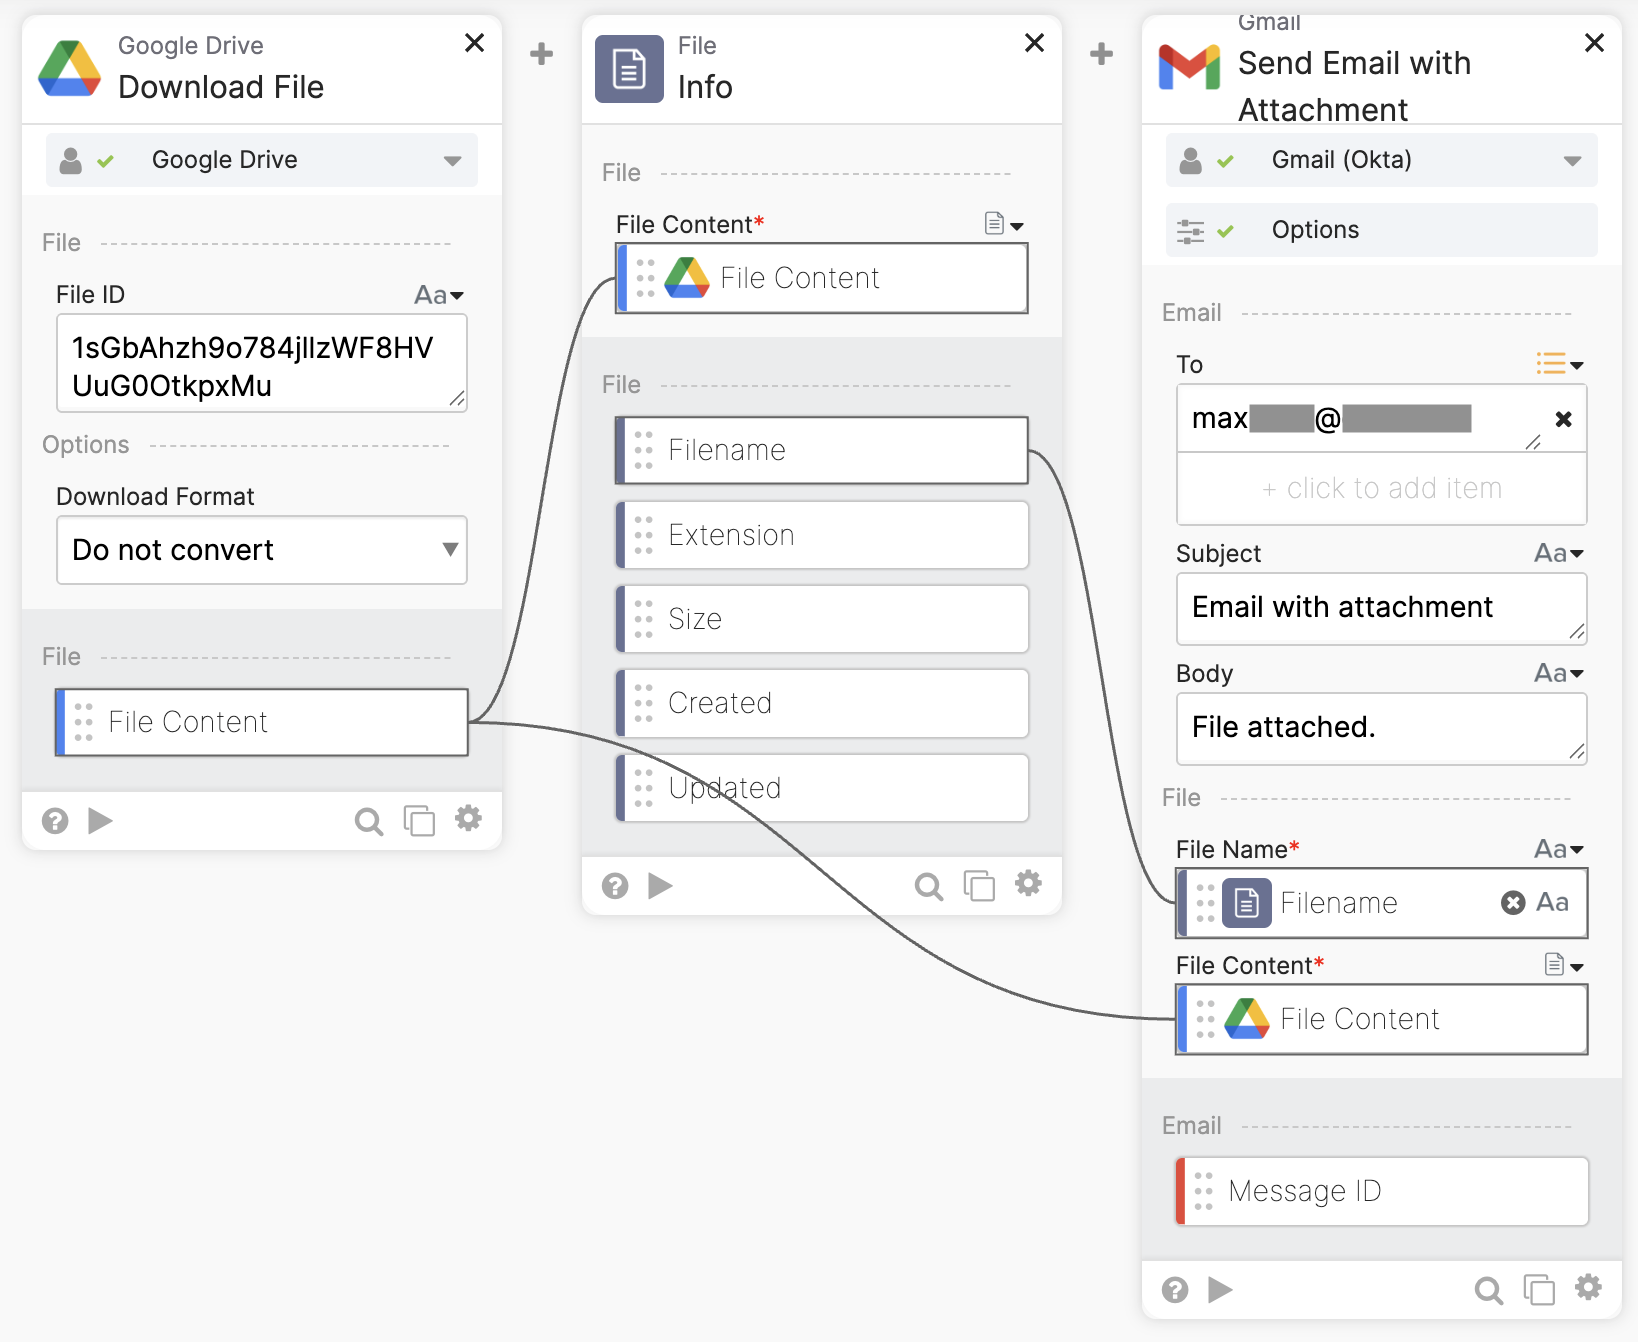Add a card between File Info and Gmail

[1101, 53]
